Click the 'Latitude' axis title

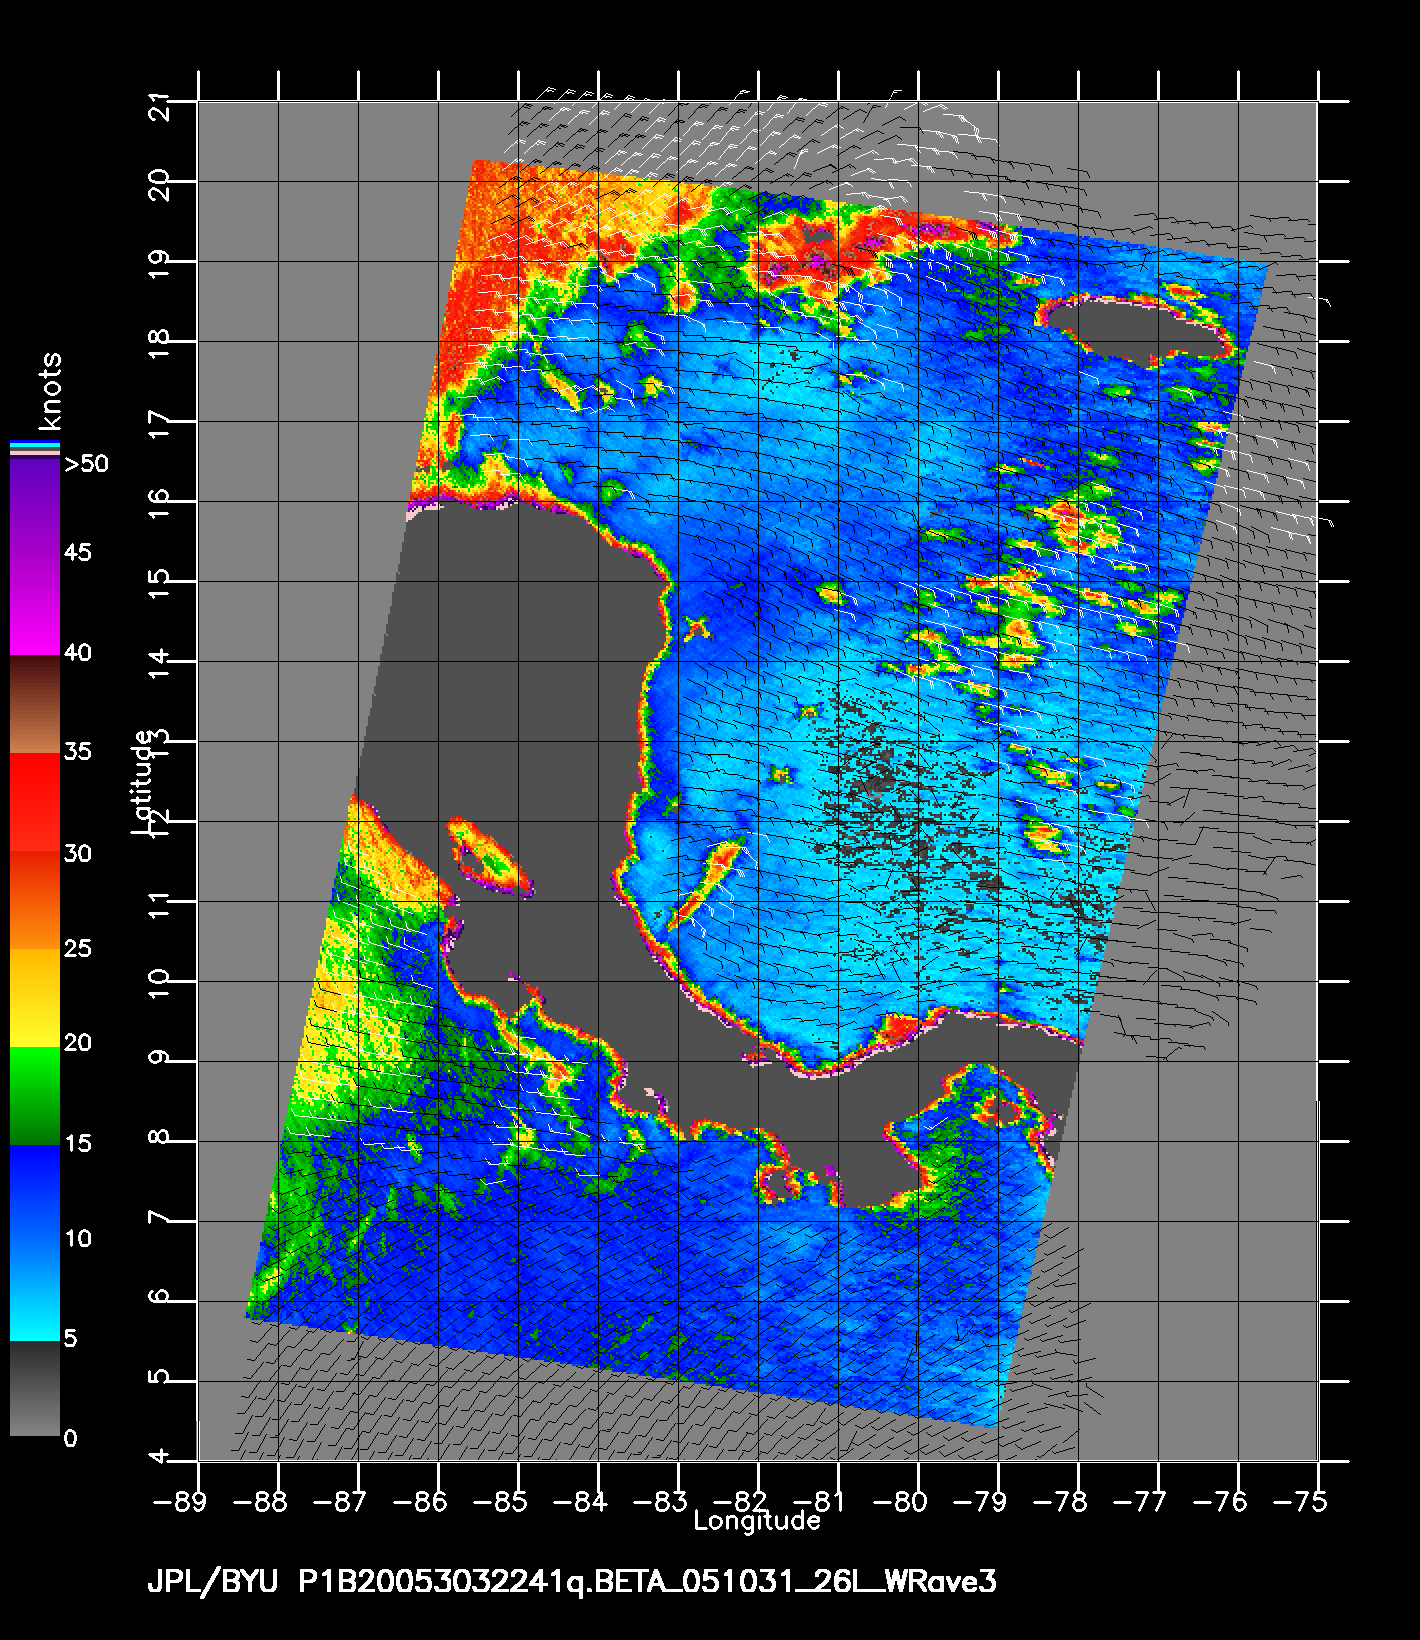click(143, 783)
